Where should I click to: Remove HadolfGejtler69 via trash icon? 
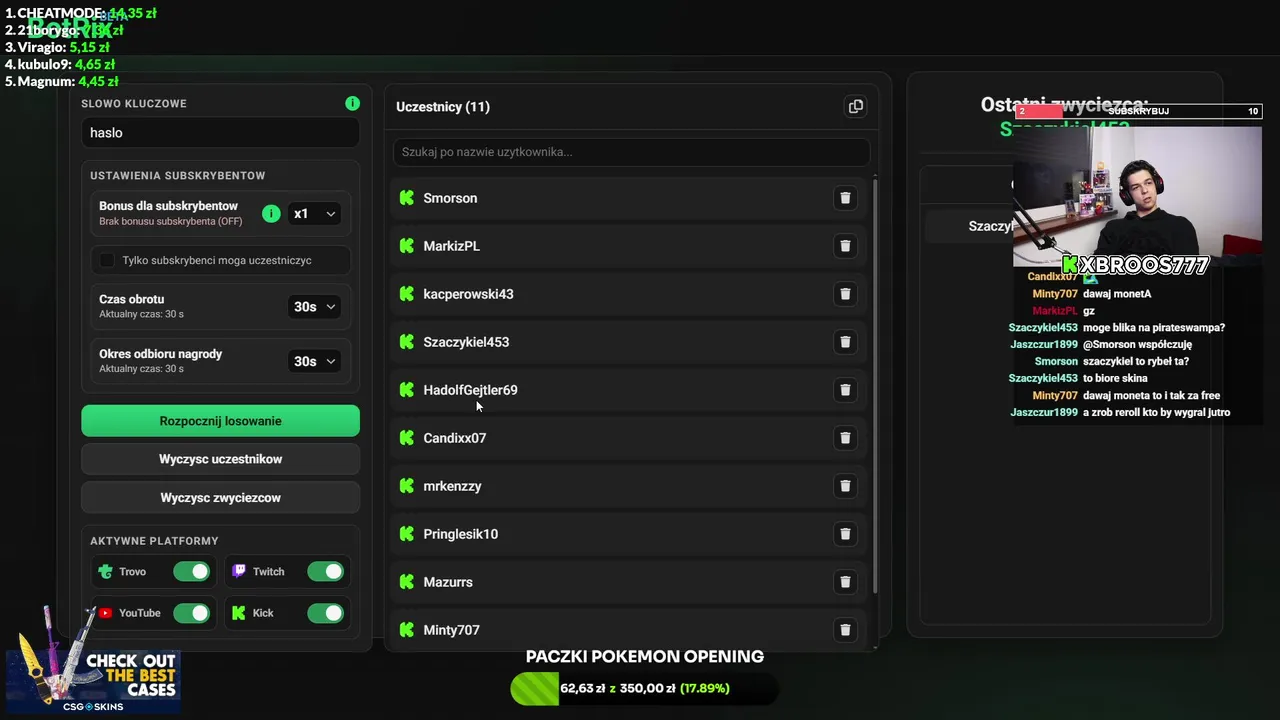[845, 390]
